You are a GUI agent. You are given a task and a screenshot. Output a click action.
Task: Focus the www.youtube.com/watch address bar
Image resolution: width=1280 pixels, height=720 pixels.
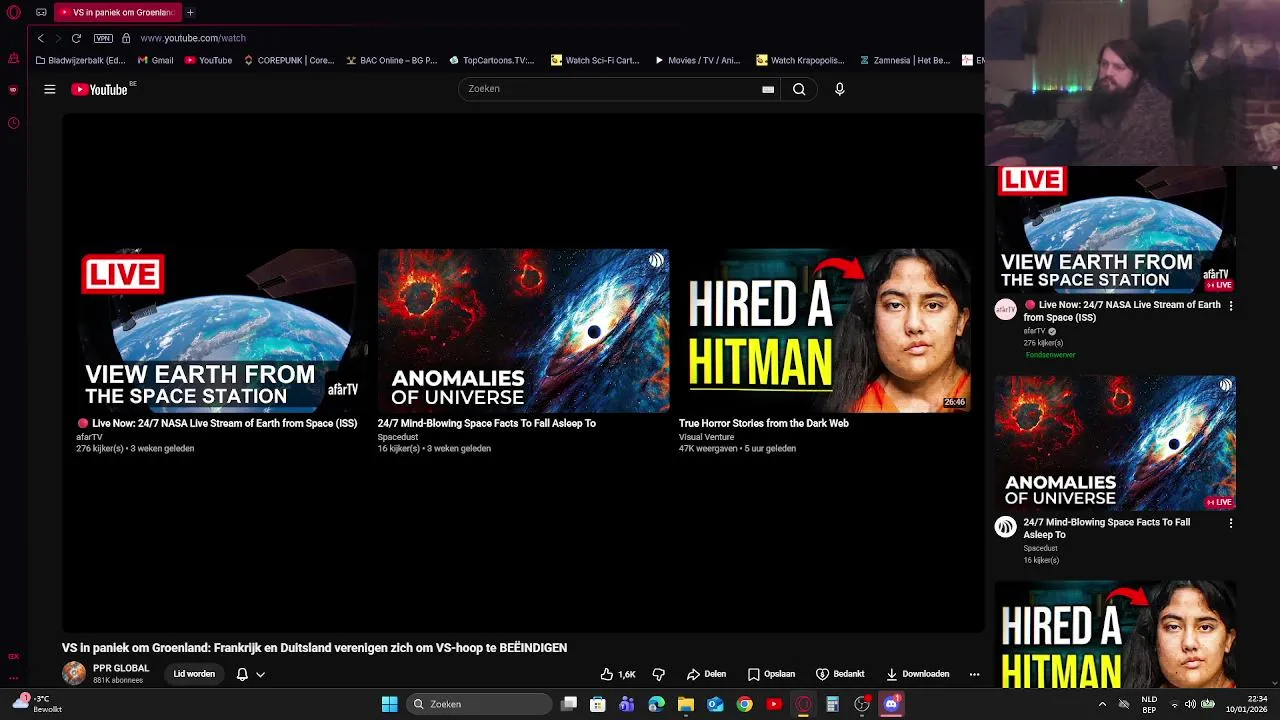click(193, 38)
